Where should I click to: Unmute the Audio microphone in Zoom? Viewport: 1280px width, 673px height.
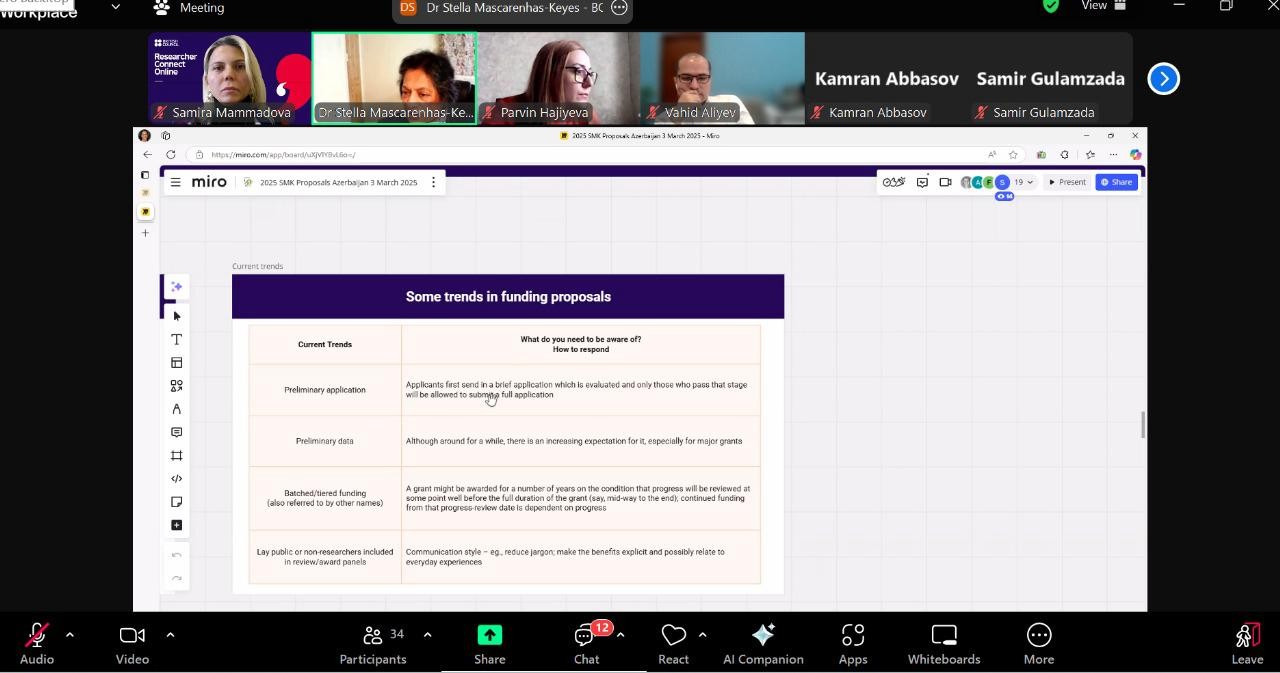(37, 644)
